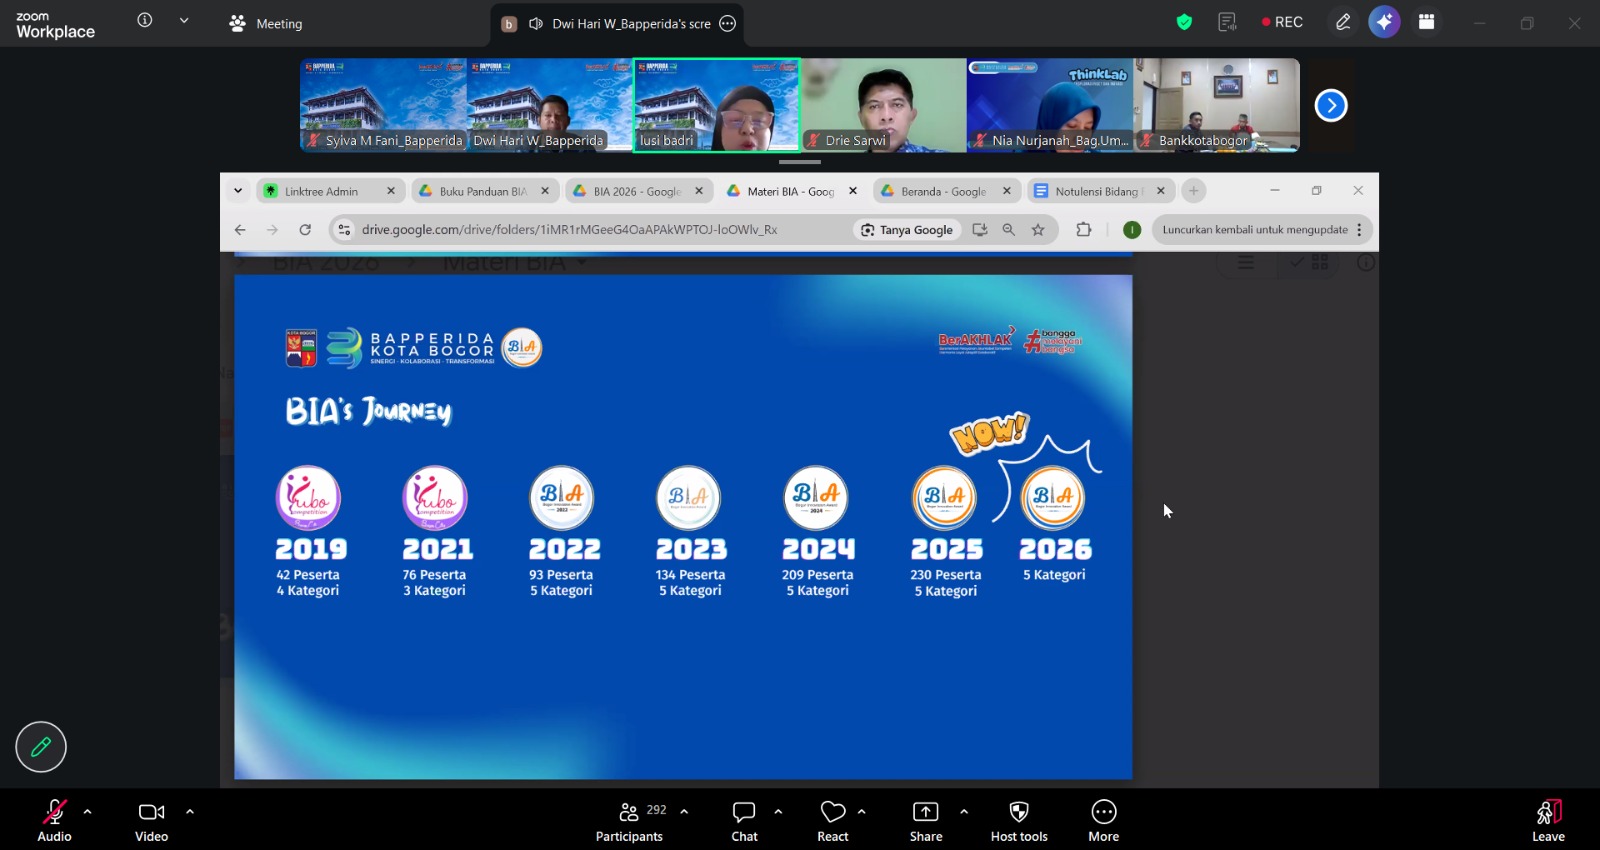Open the annotate pen icon in top bar
The height and width of the screenshot is (850, 1600).
(x=1343, y=22)
